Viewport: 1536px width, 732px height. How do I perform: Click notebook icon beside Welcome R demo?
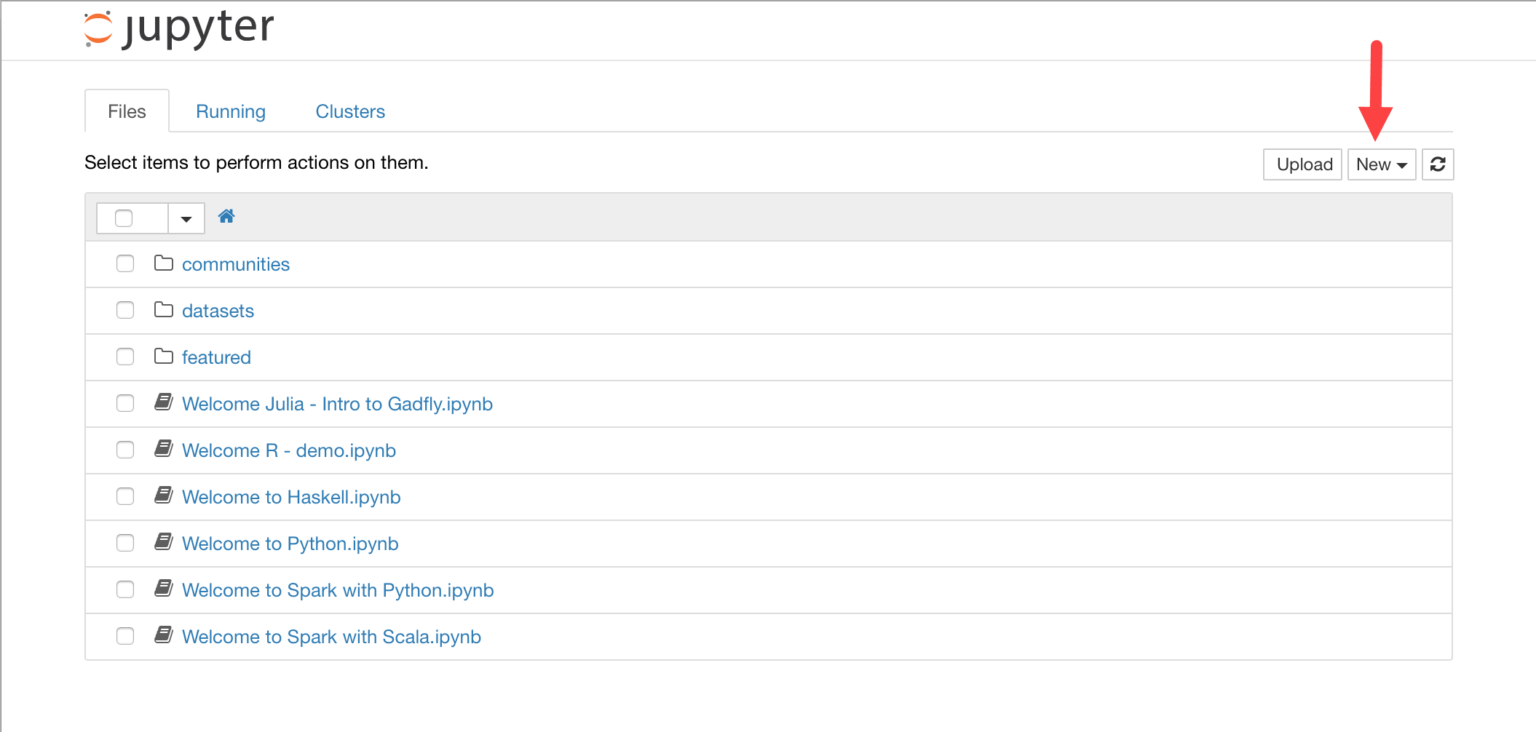(164, 450)
